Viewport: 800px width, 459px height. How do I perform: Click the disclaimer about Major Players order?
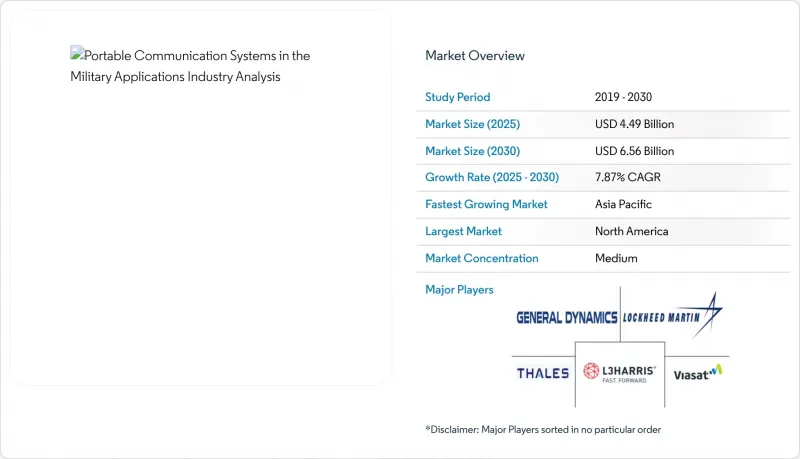click(x=543, y=429)
